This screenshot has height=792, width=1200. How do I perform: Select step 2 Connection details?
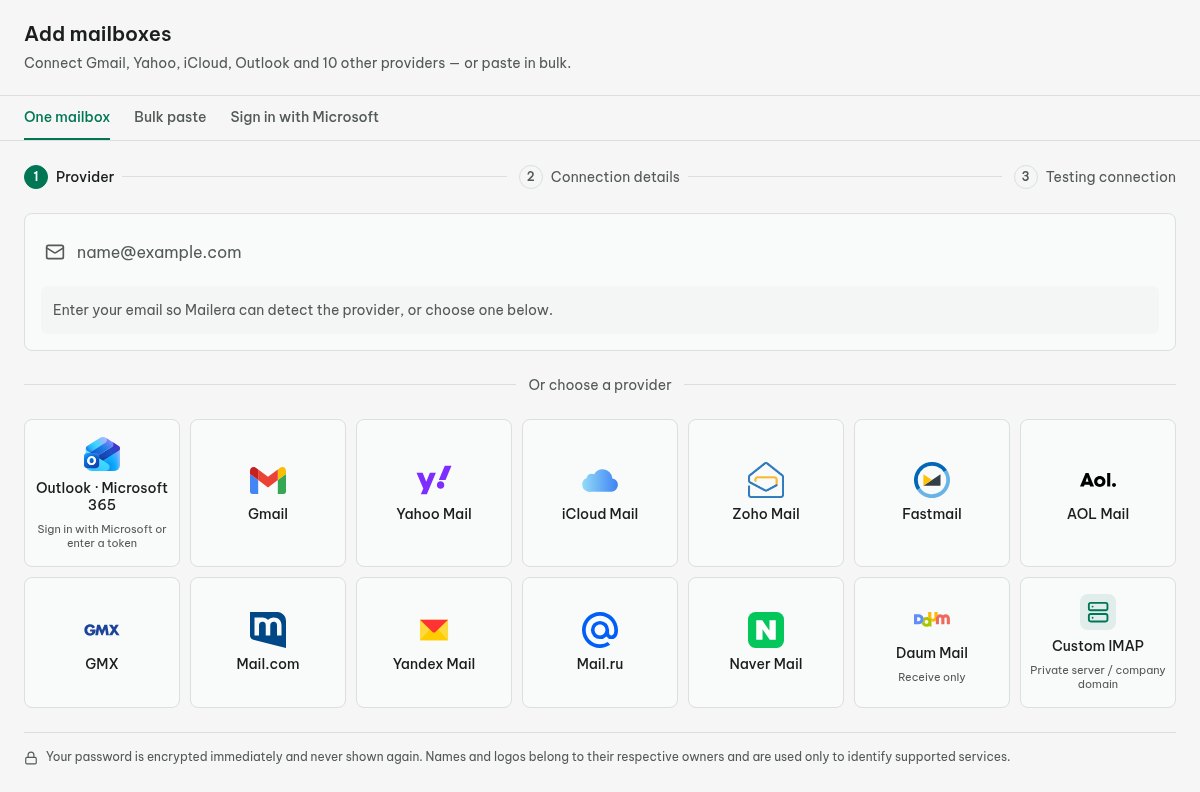tap(599, 177)
